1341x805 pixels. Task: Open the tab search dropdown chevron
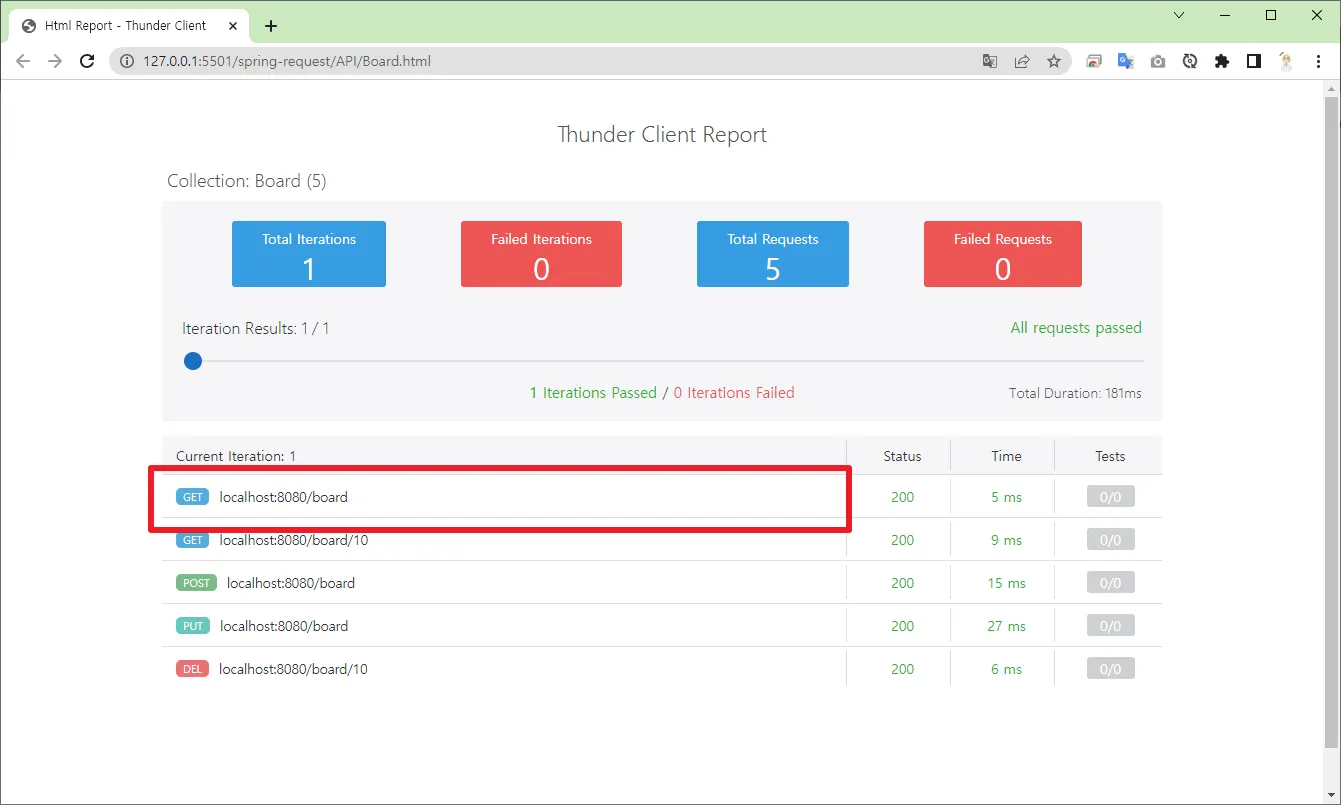[x=1179, y=15]
